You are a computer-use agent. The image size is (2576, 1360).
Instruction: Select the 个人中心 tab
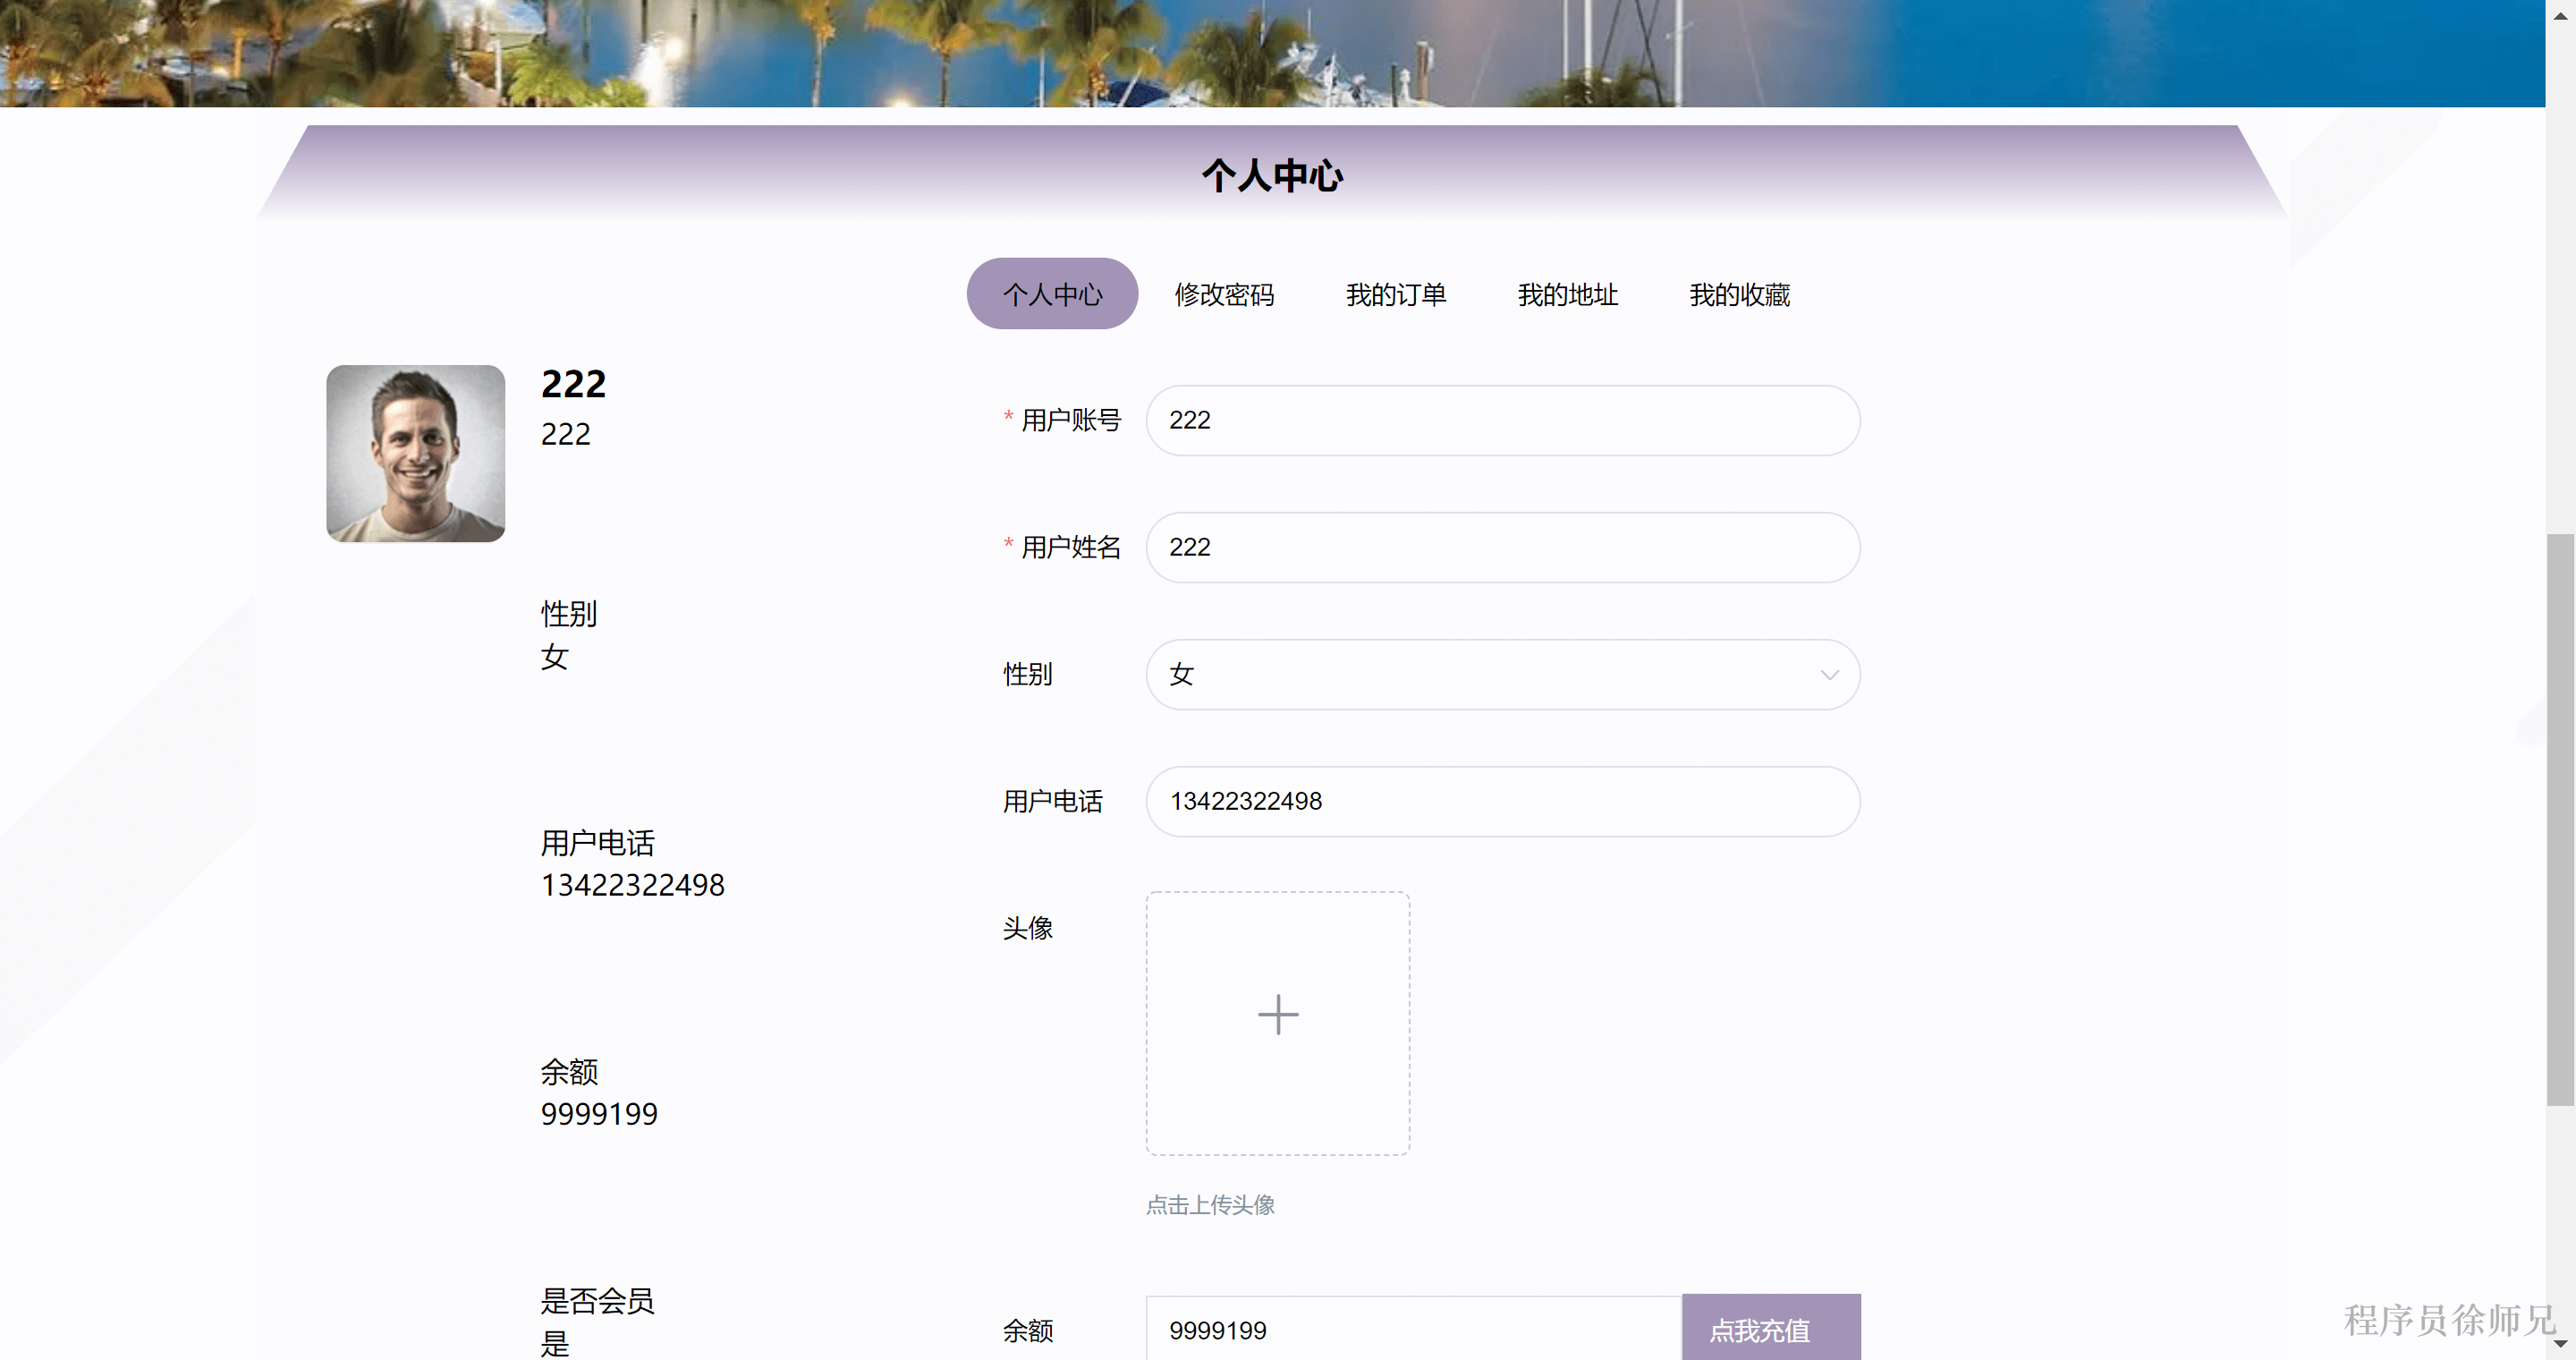[x=1051, y=293]
